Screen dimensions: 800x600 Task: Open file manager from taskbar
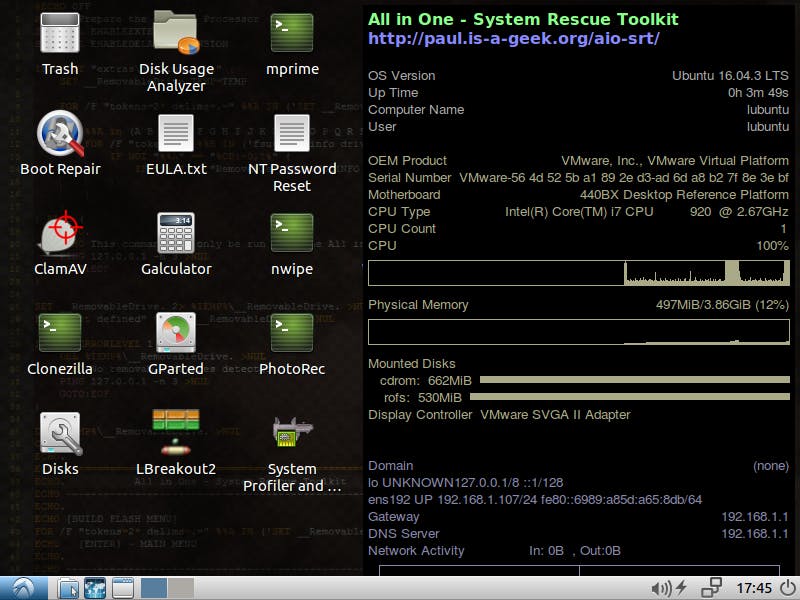coord(67,588)
